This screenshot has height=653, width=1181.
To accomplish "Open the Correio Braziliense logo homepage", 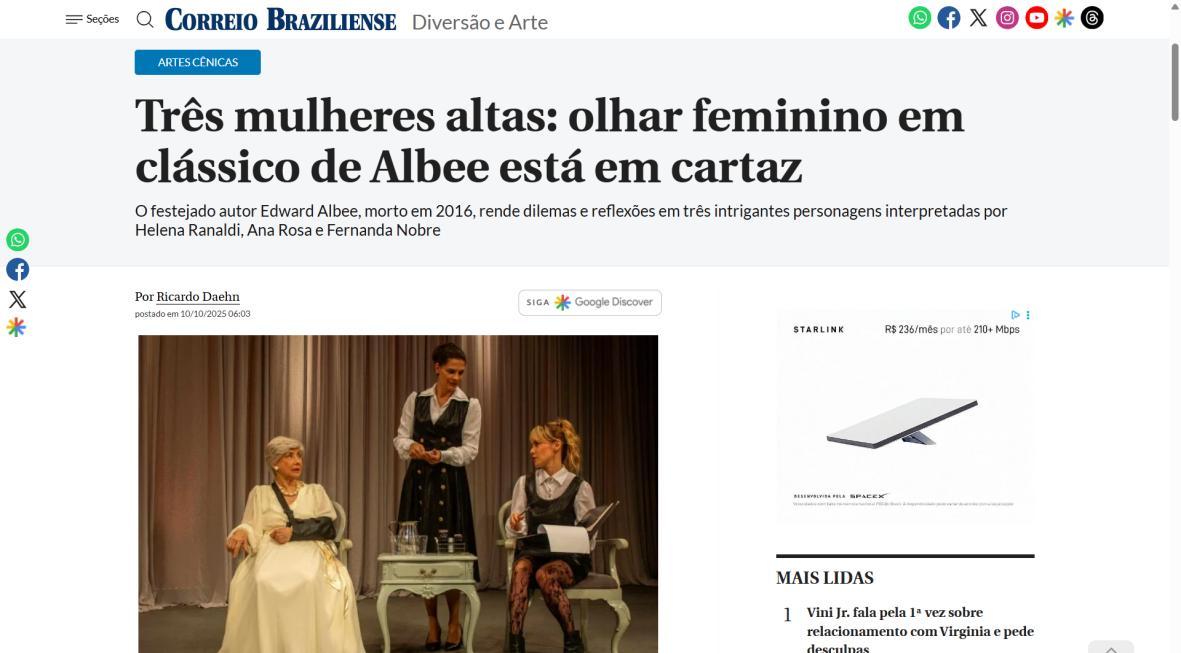I will point(280,20).
